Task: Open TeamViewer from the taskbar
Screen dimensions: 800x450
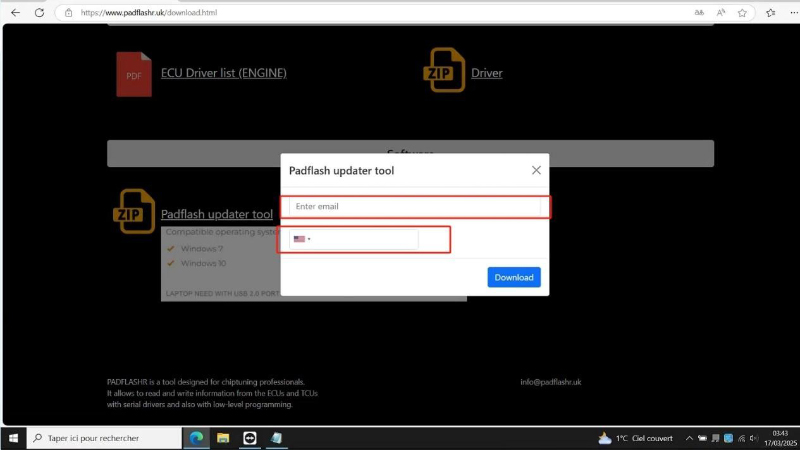Action: tap(249, 438)
